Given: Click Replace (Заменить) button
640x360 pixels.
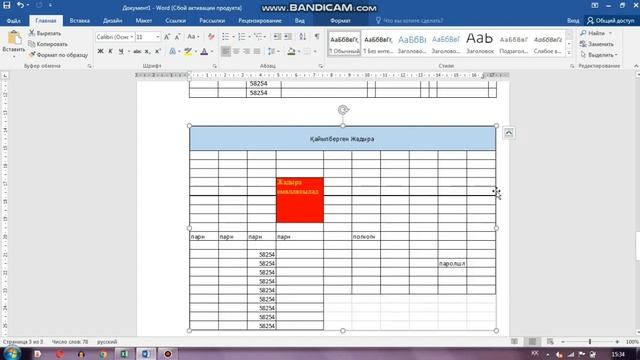Looking at the screenshot, I should (x=596, y=44).
